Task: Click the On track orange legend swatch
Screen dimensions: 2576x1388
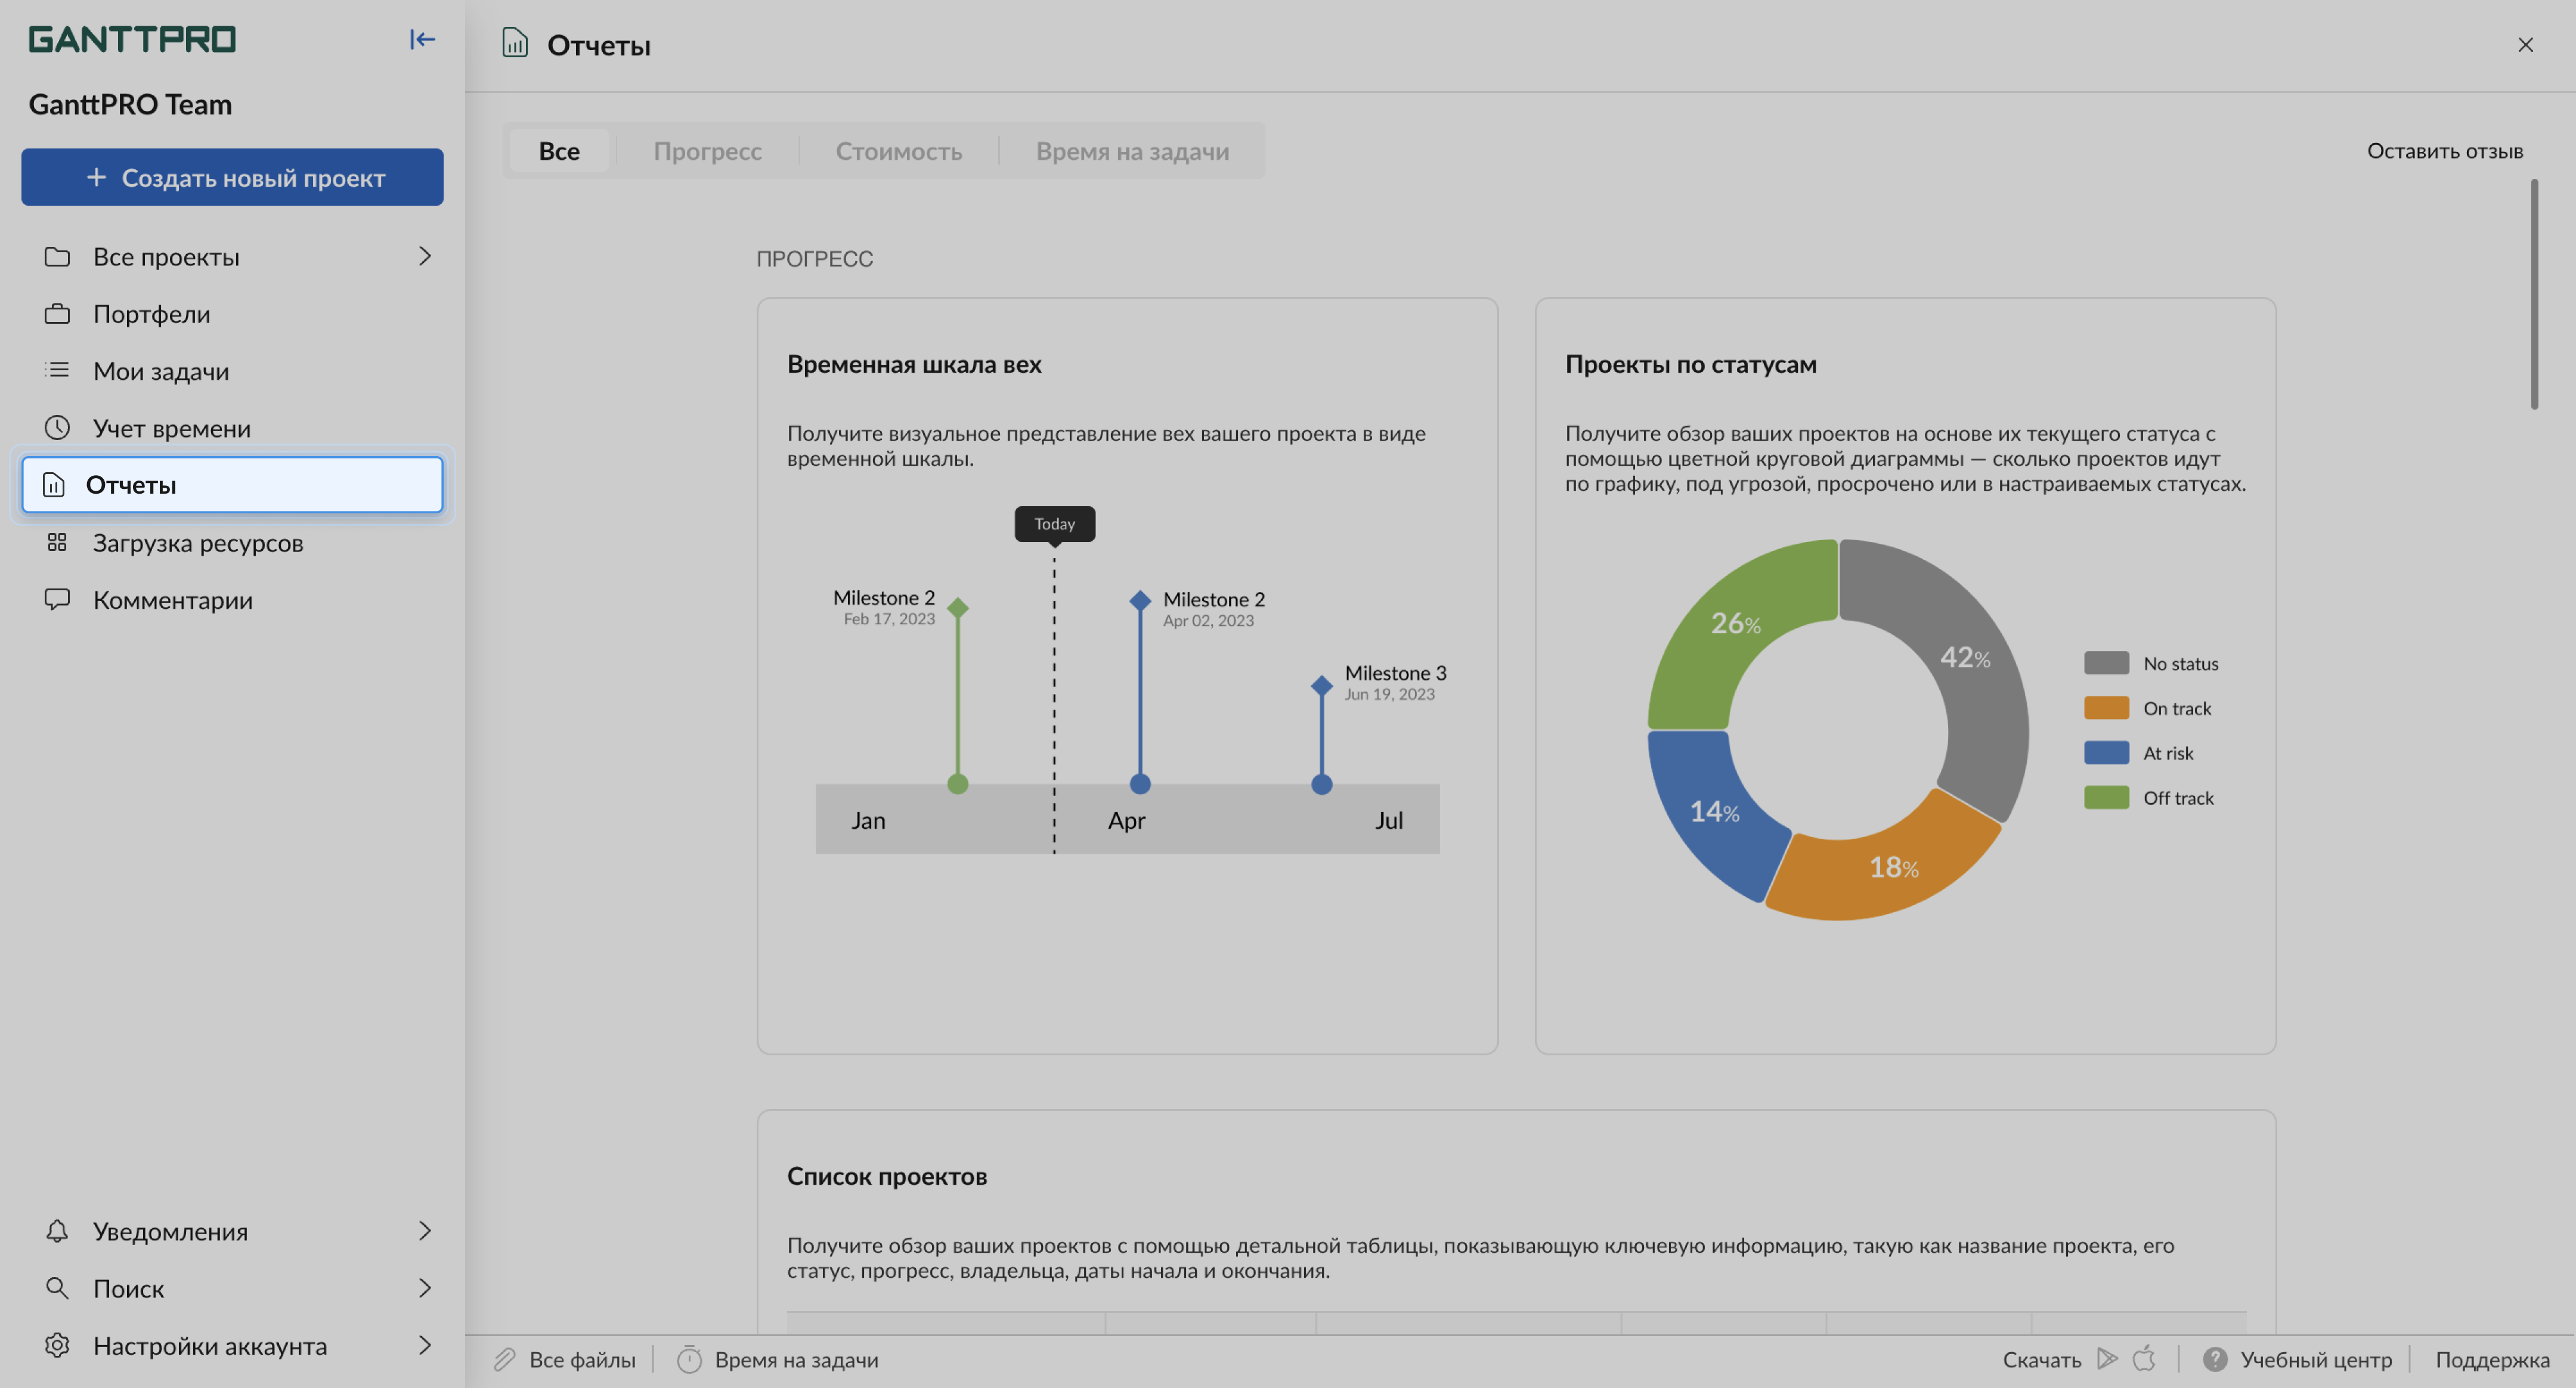Action: pyautogui.click(x=2106, y=708)
